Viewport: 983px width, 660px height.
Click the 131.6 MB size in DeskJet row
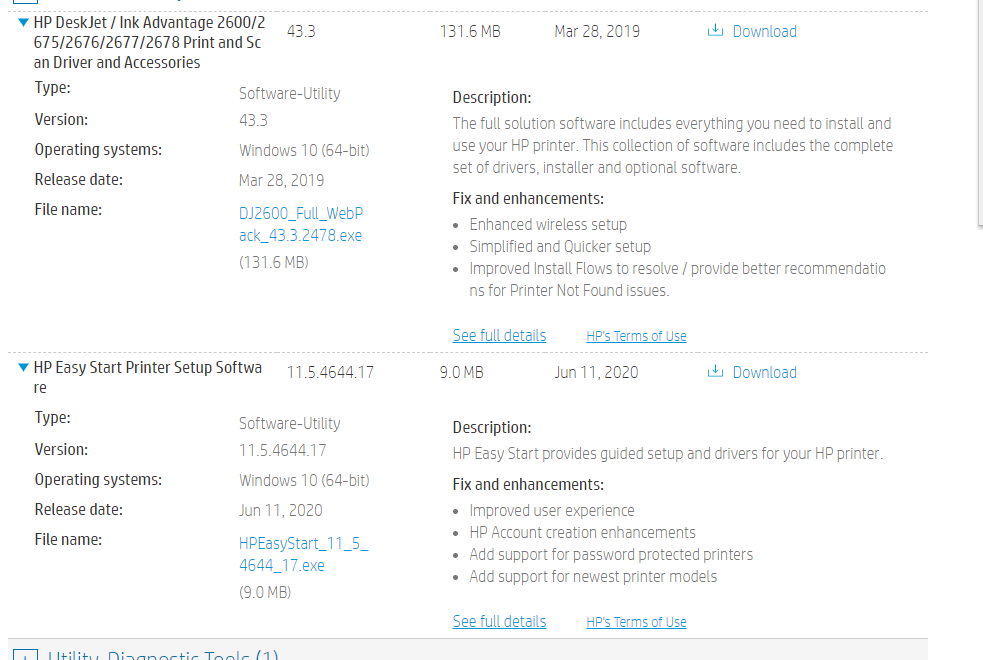[470, 31]
